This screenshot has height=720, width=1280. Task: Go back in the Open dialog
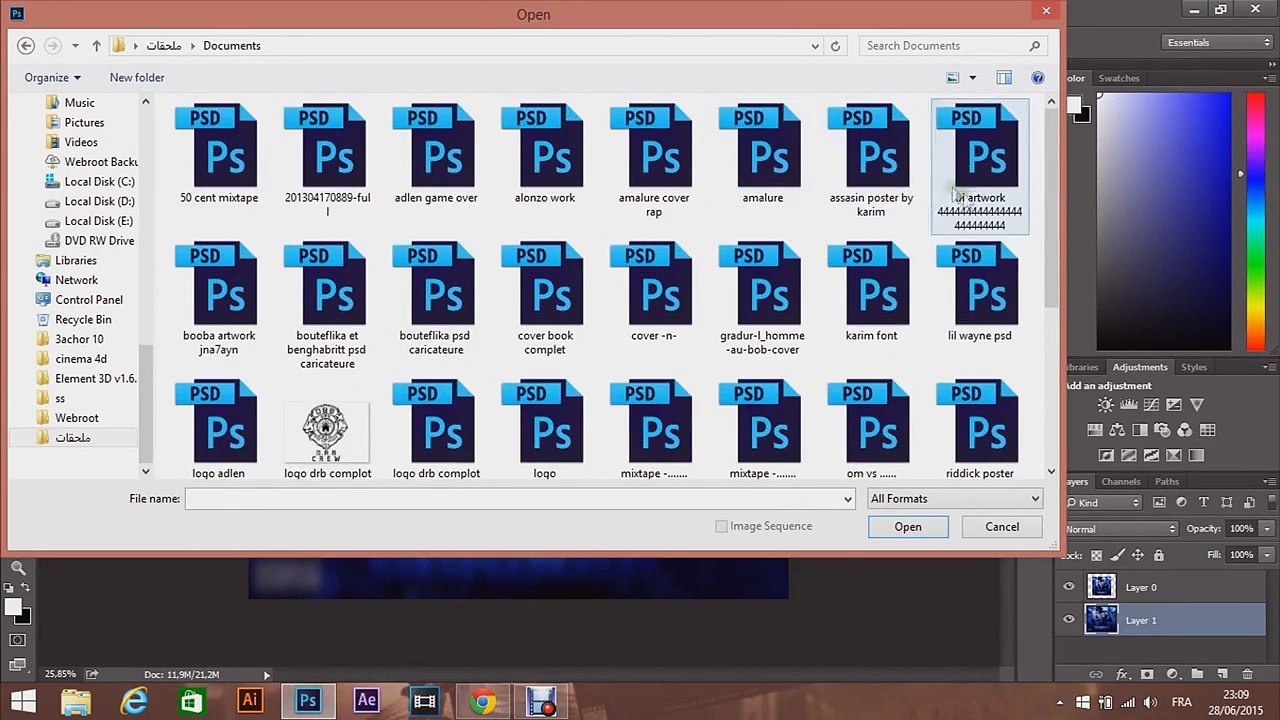[x=26, y=46]
